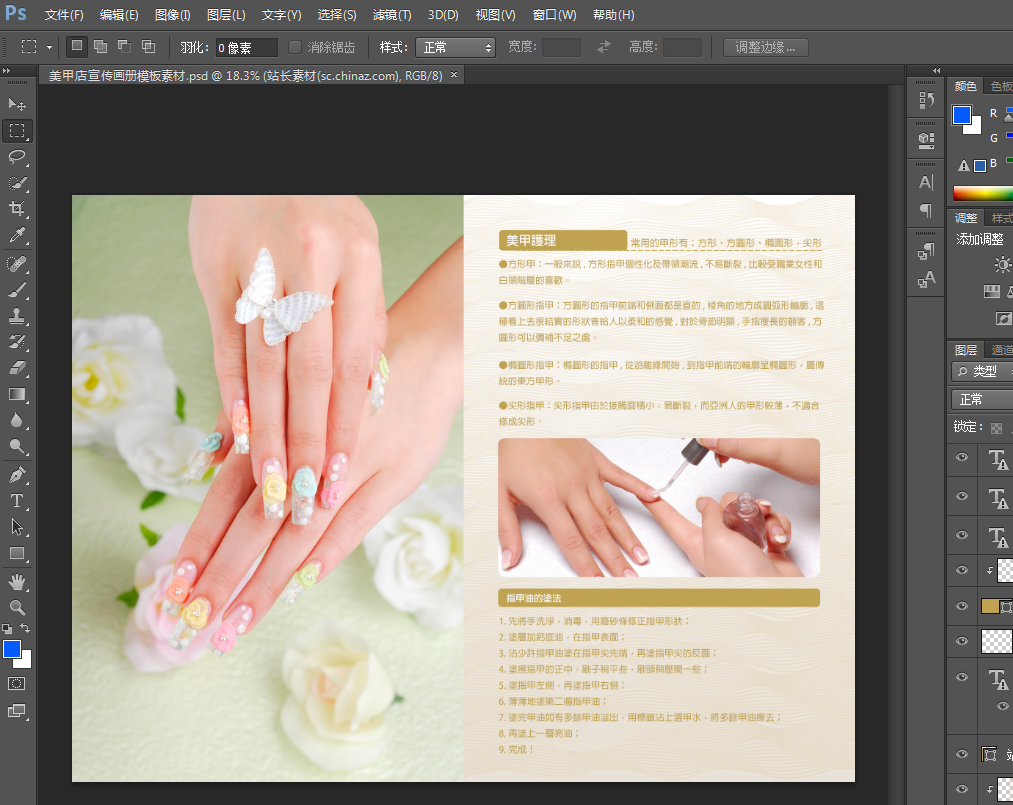Select the Eyedropper tool

click(18, 236)
